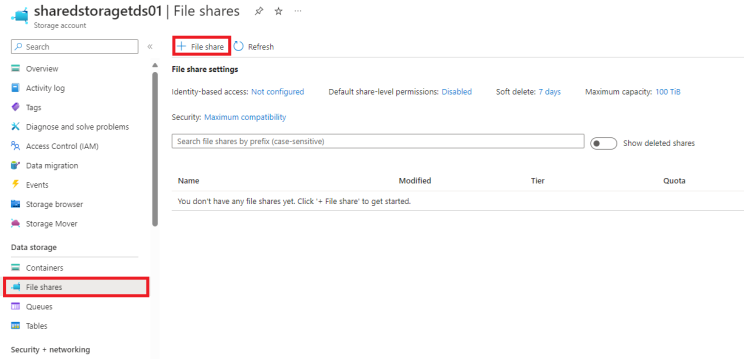Image resolution: width=745 pixels, height=360 pixels.
Task: Click the Tables icon
Action: [x=16, y=326]
